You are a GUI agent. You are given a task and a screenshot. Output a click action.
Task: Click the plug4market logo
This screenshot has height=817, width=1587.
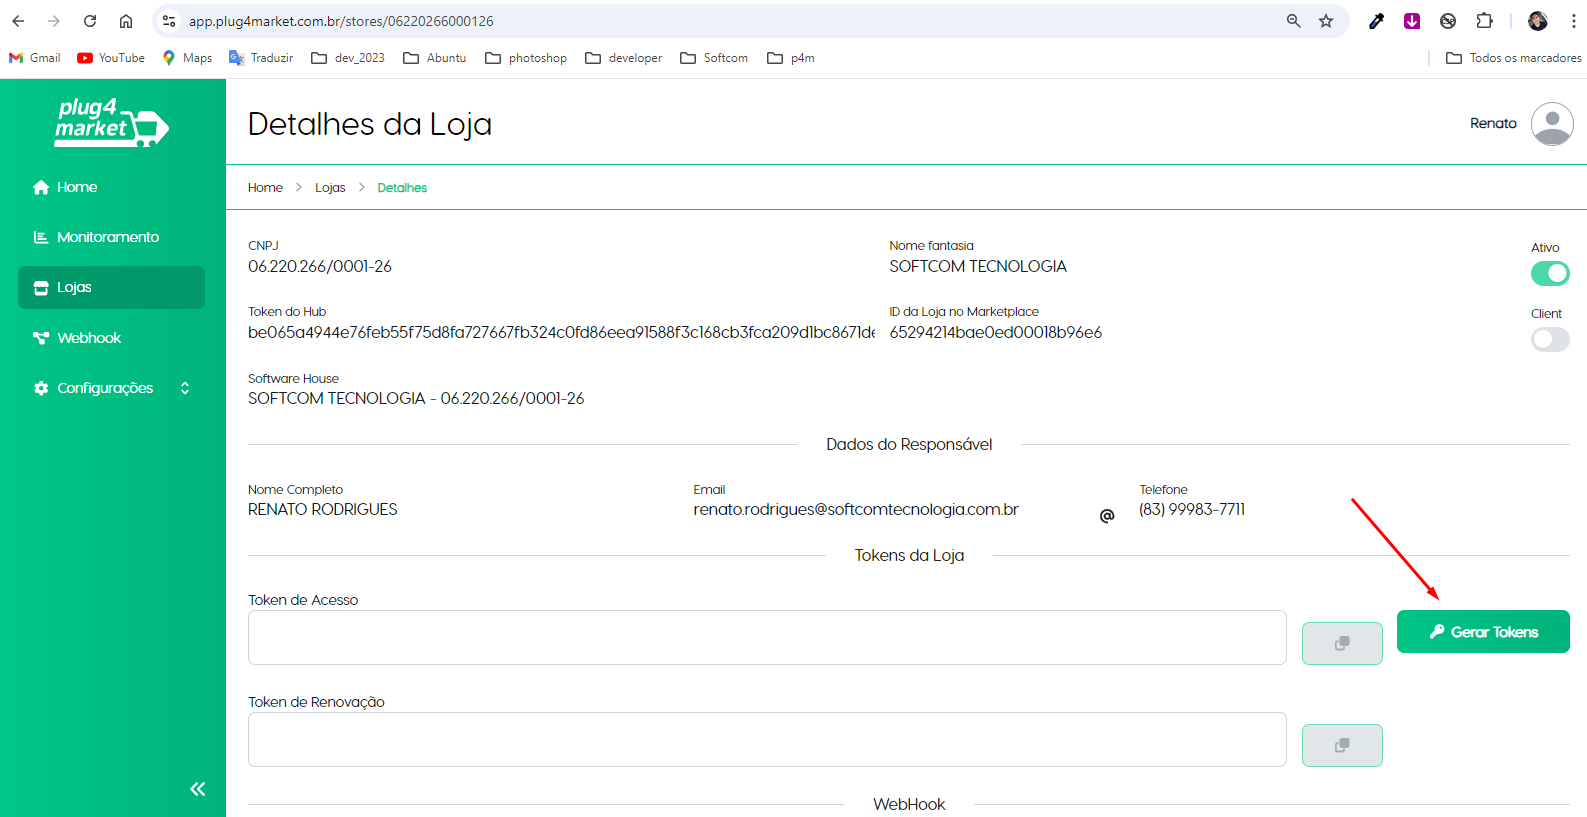point(111,123)
